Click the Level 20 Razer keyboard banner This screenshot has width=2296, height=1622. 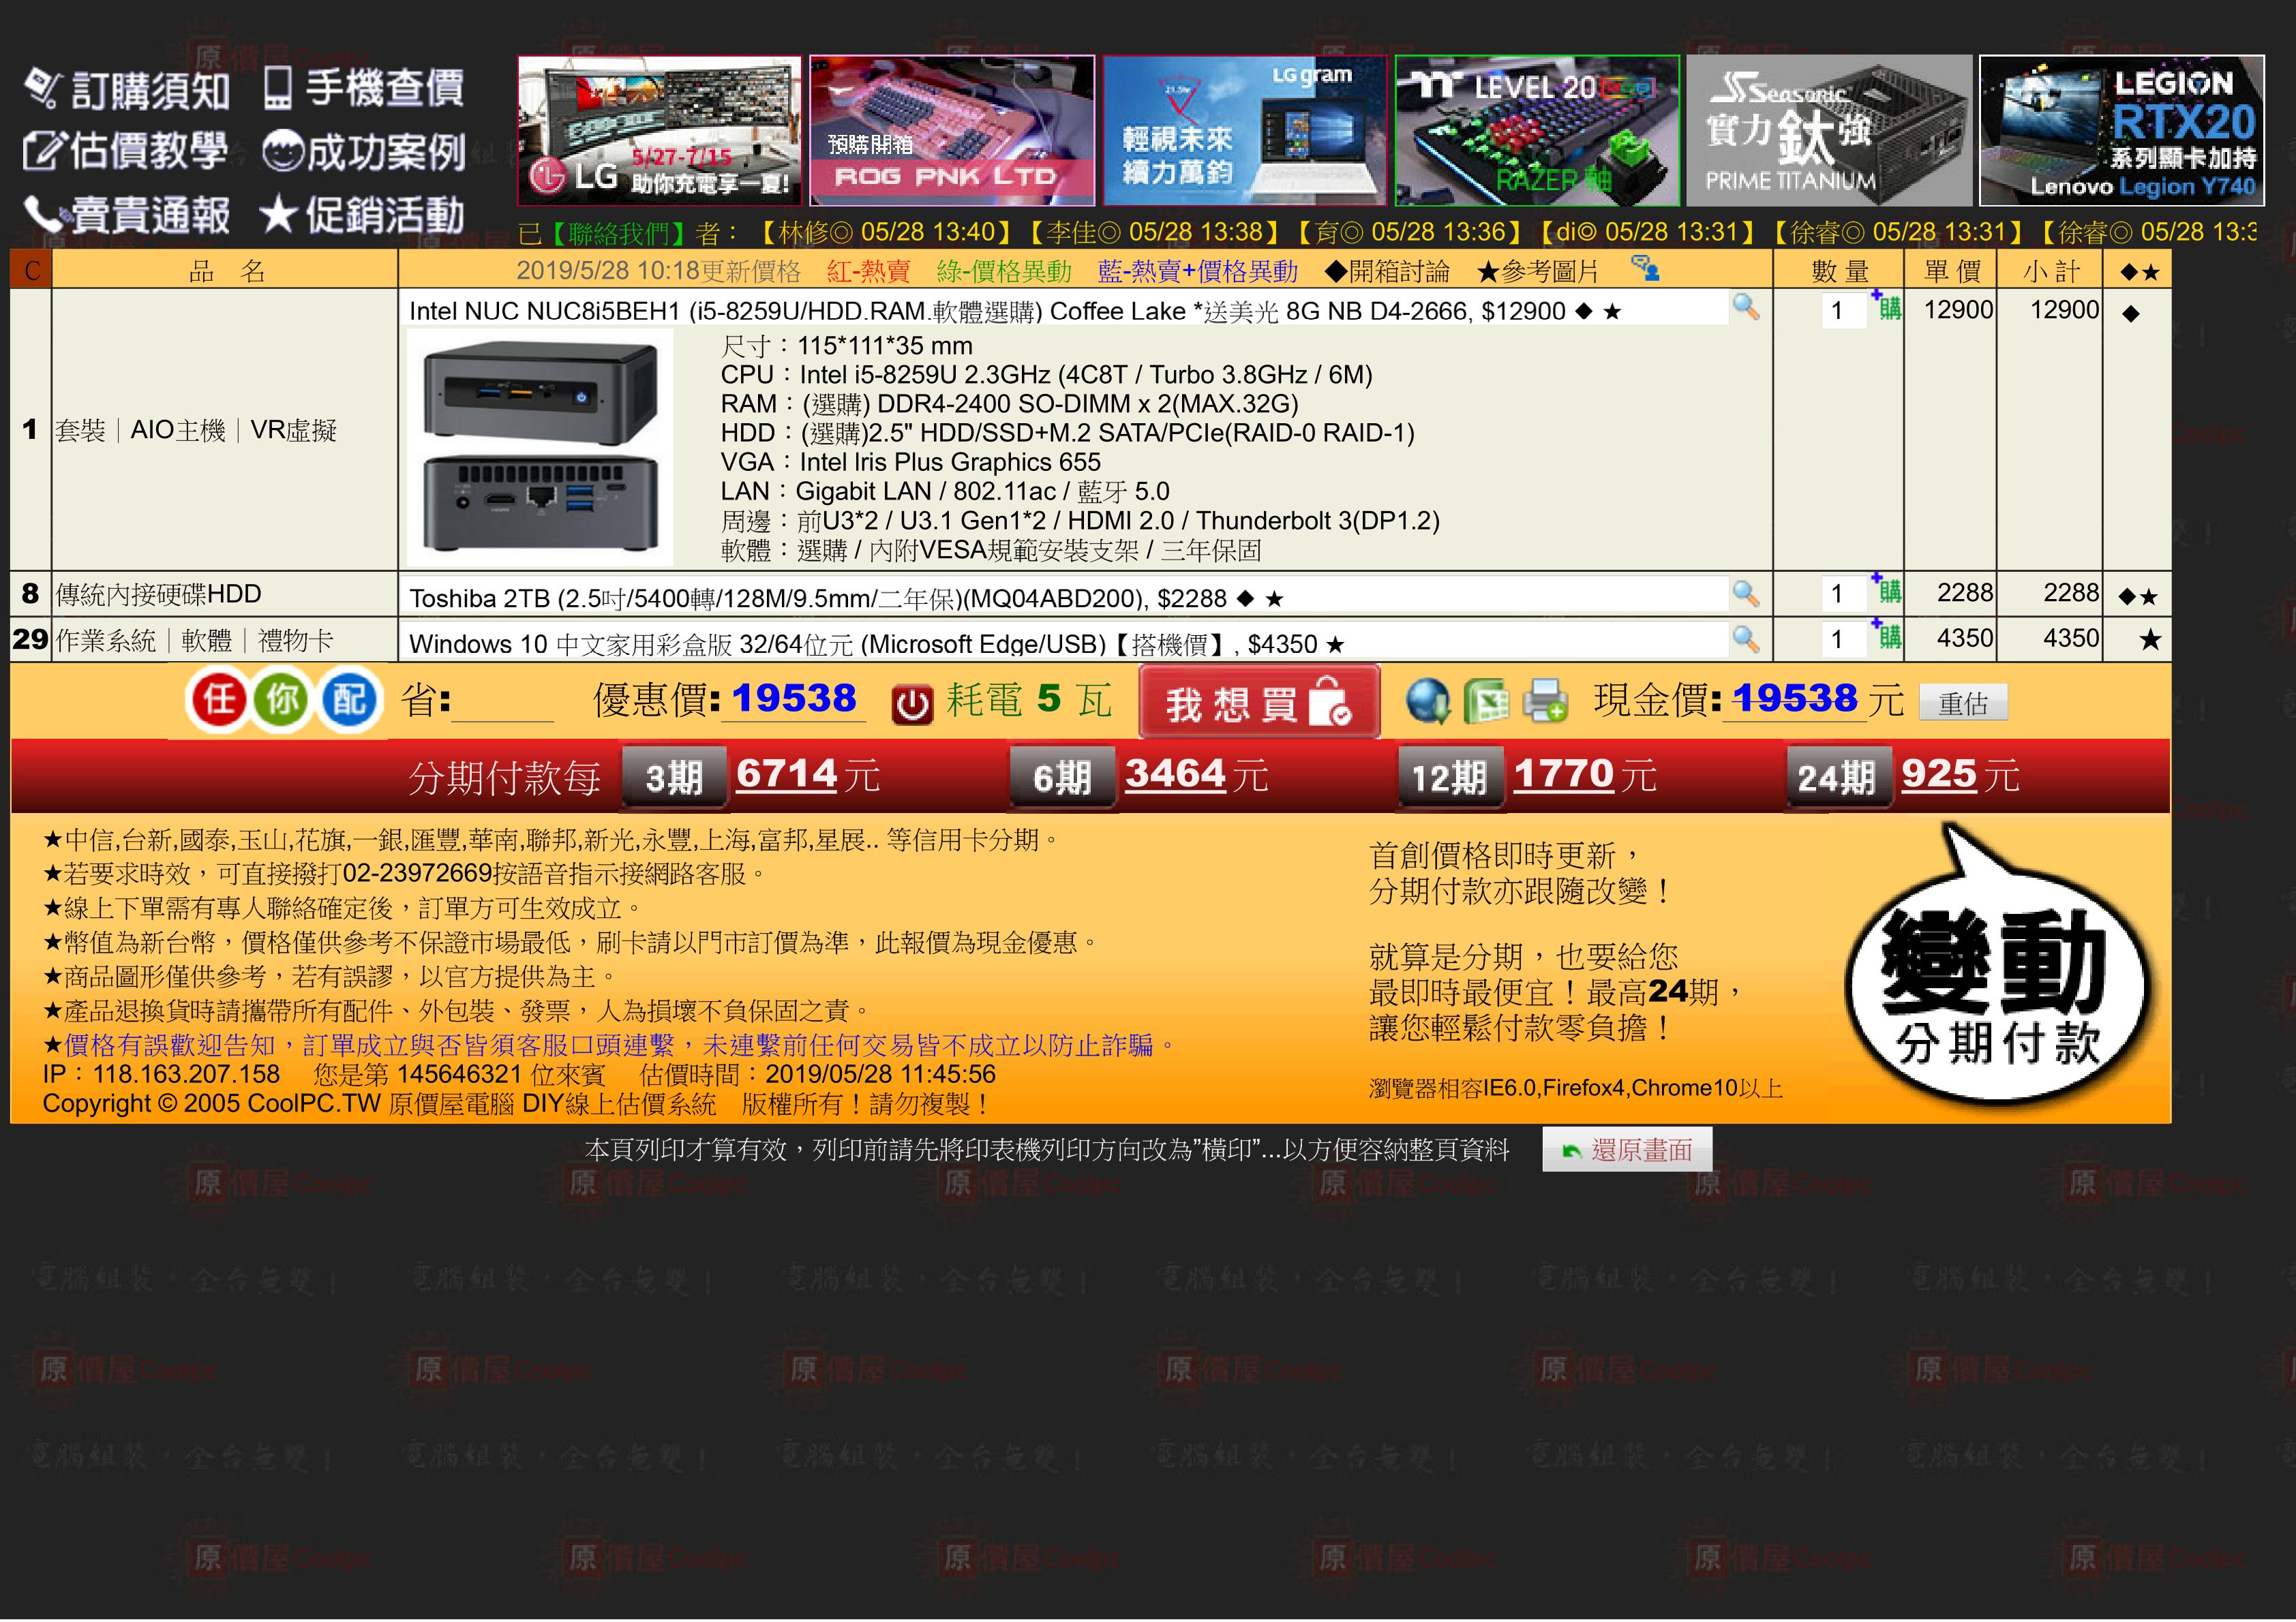[x=1537, y=130]
